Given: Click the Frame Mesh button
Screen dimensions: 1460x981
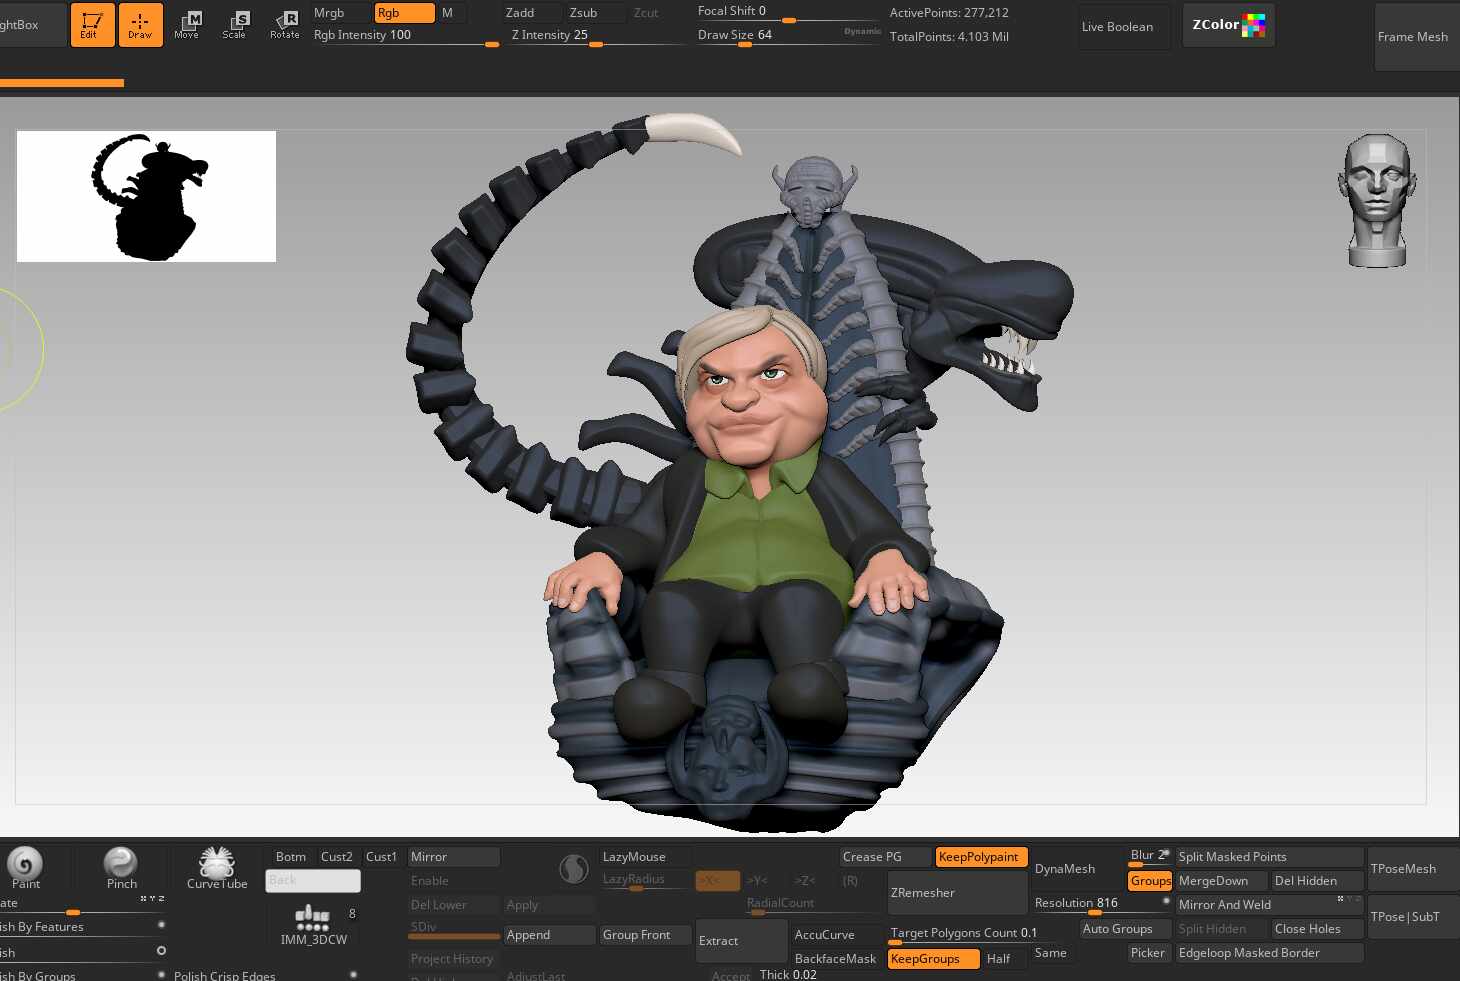Looking at the screenshot, I should coord(1412,37).
